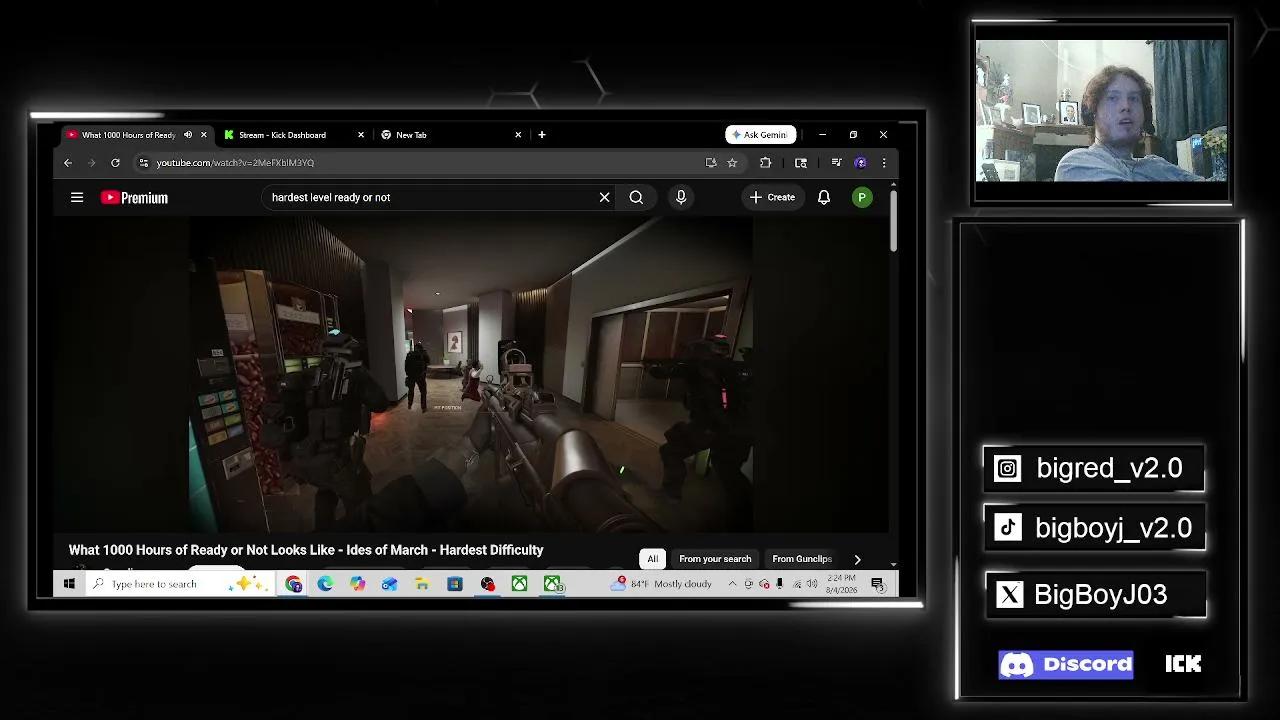Close the YouTube video tab

[204, 135]
